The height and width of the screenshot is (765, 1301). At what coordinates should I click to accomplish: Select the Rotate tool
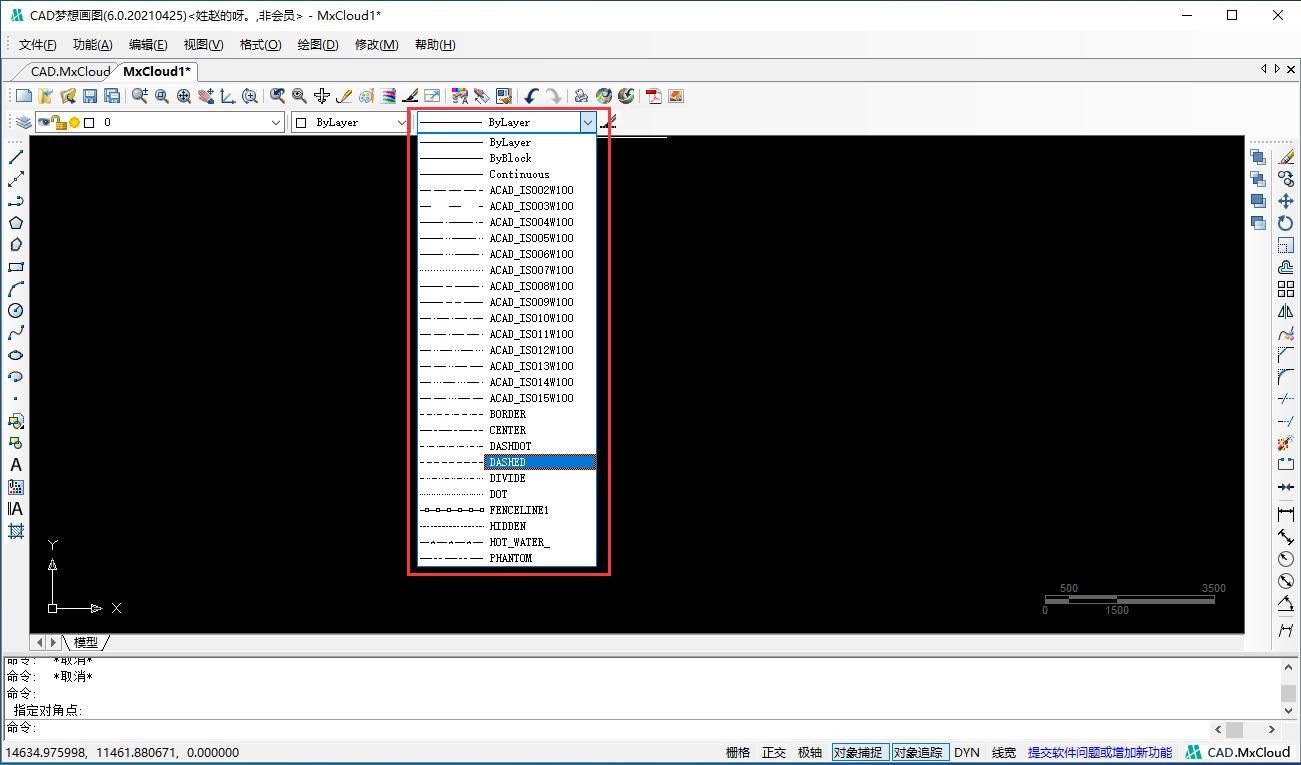click(x=1286, y=223)
